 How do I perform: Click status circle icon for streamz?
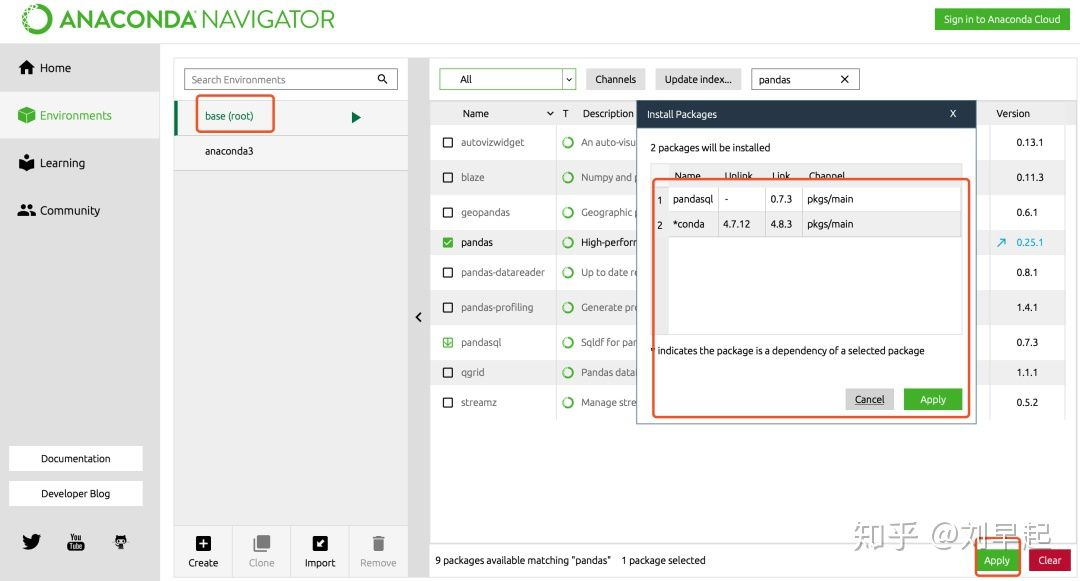pyautogui.click(x=568, y=403)
